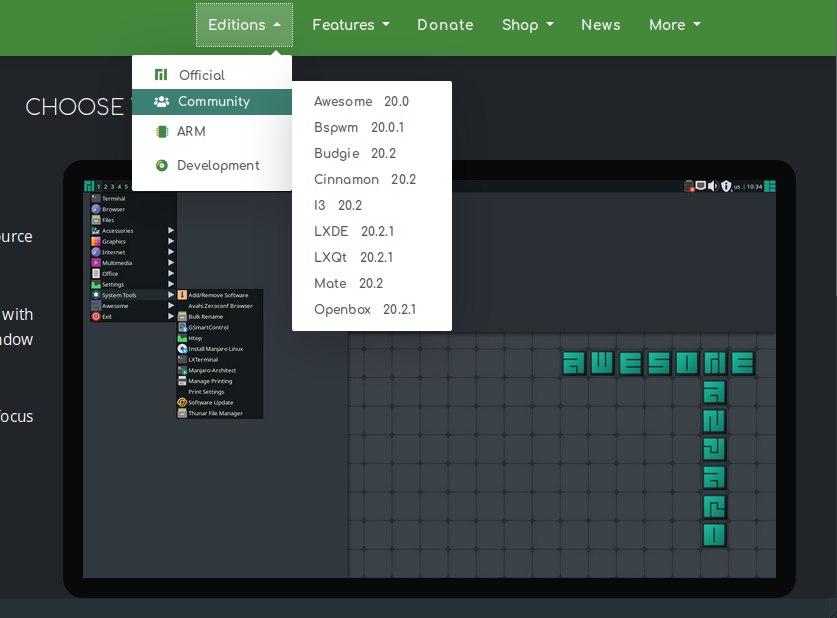This screenshot has width=837, height=618.
Task: Click shield info icon in the screenshot's tray
Action: (726, 186)
